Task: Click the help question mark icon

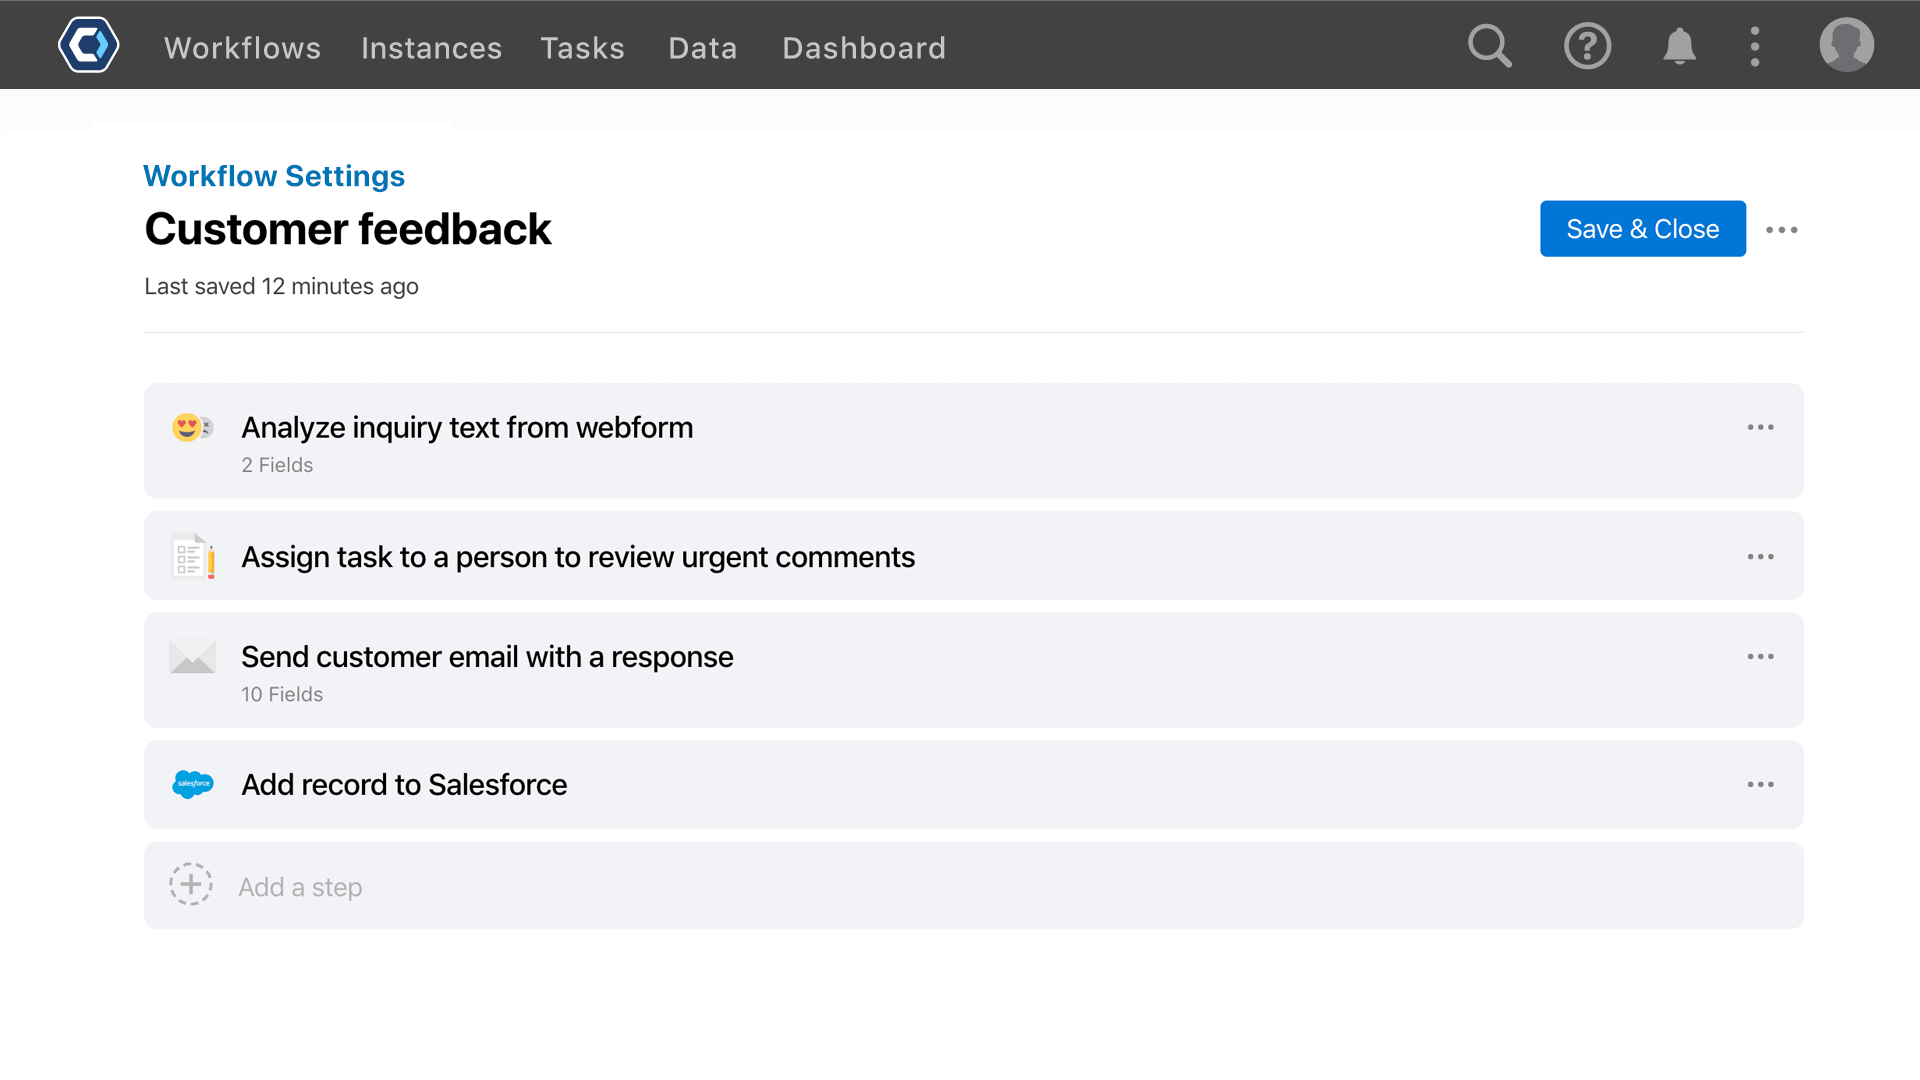Action: click(1588, 45)
